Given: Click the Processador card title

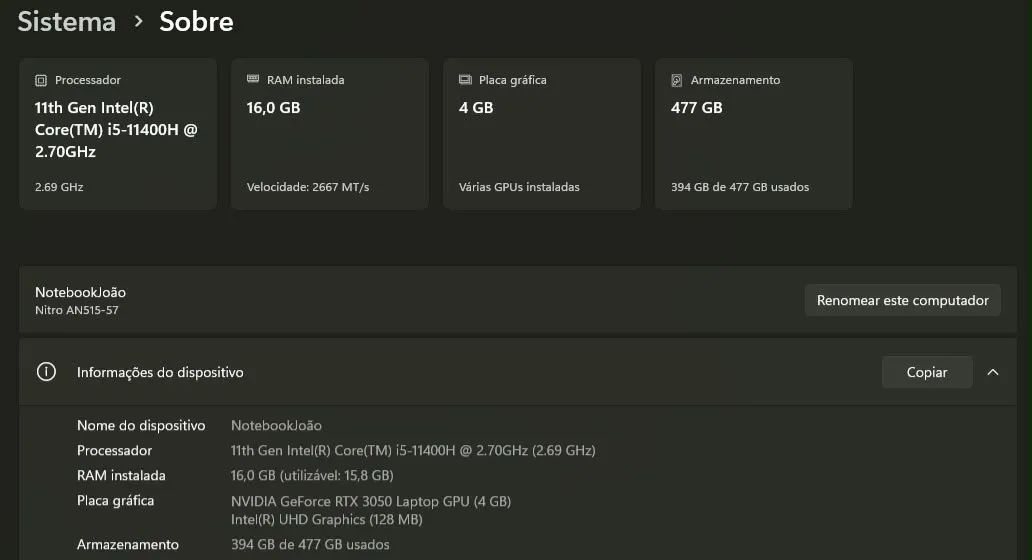Looking at the screenshot, I should [x=88, y=80].
